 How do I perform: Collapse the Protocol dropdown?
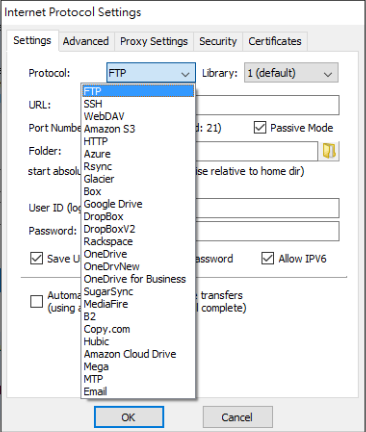[x=151, y=73]
